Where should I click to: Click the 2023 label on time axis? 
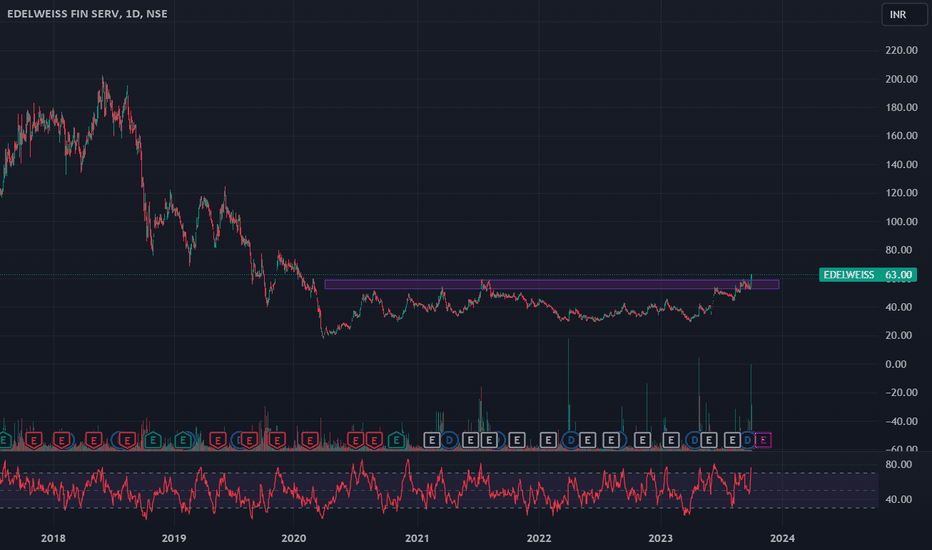tap(660, 538)
